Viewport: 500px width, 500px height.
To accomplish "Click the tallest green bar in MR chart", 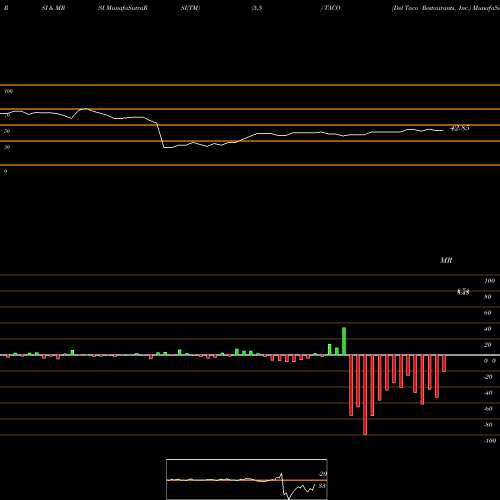I will point(344,341).
